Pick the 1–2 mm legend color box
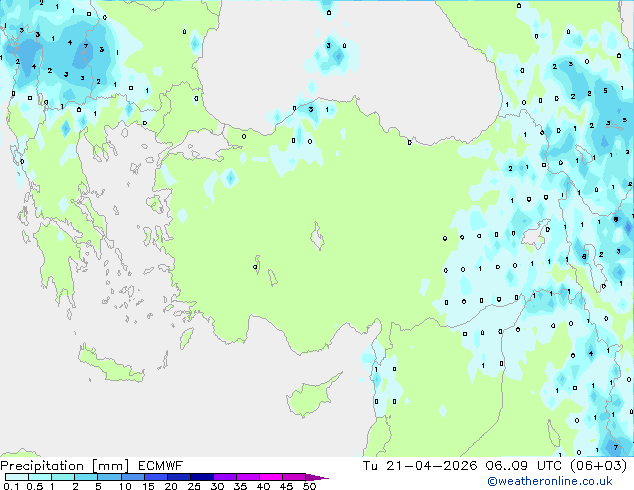The image size is (634, 490). pyautogui.click(x=63, y=477)
